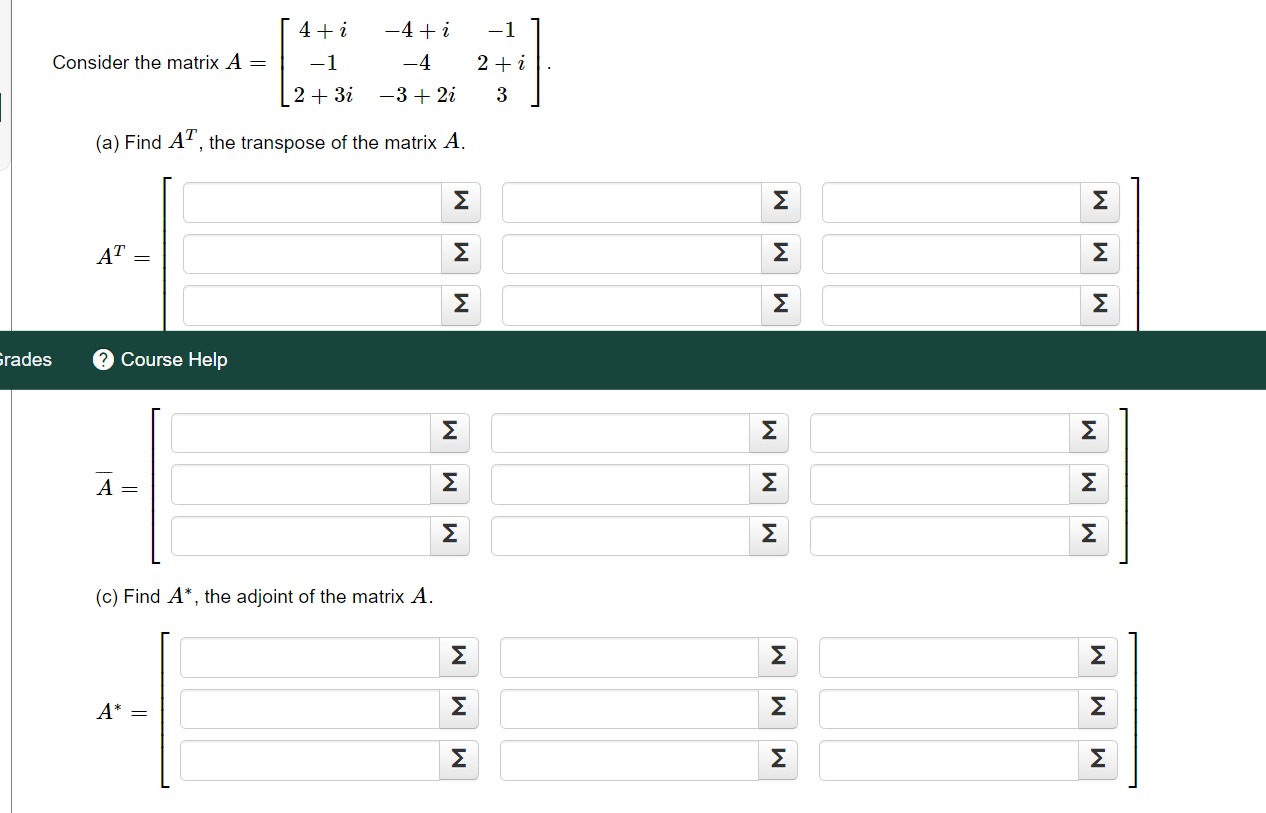Viewport: 1266px width, 813px height.
Task: Click the first input field of A transpose
Action: [310, 201]
